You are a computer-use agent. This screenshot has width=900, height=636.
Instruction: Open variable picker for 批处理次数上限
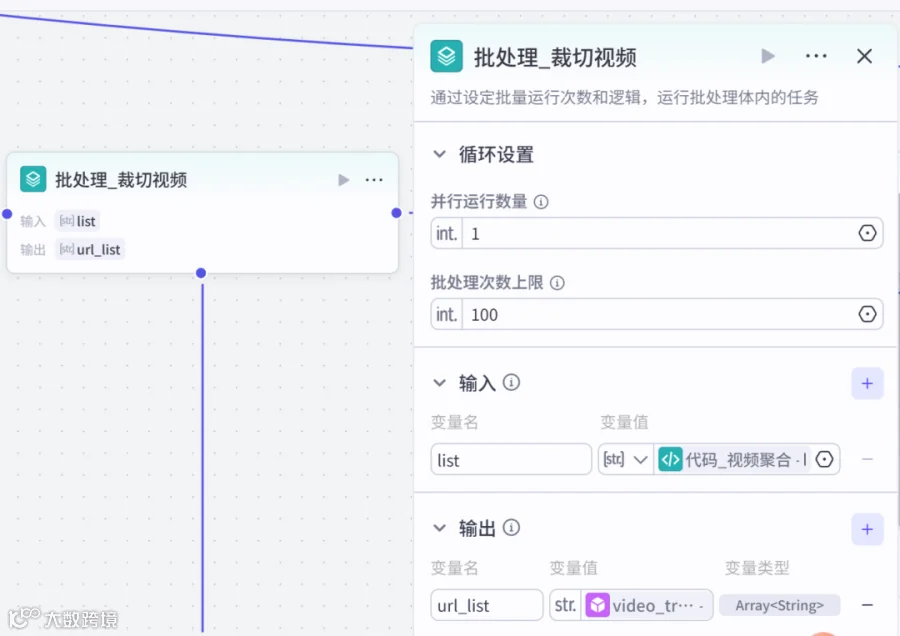pyautogui.click(x=867, y=314)
